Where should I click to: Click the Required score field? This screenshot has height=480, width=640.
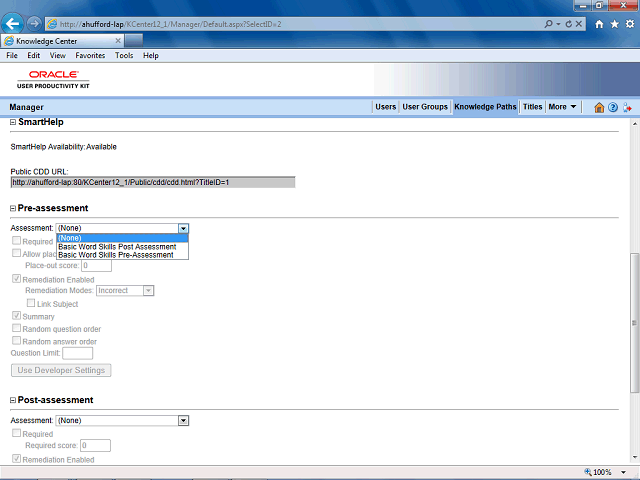96,445
